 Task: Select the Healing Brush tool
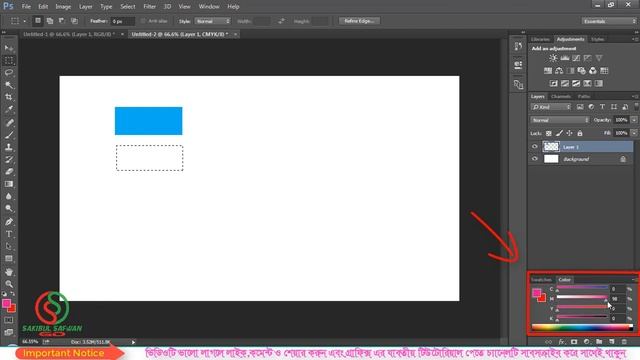tap(9, 122)
